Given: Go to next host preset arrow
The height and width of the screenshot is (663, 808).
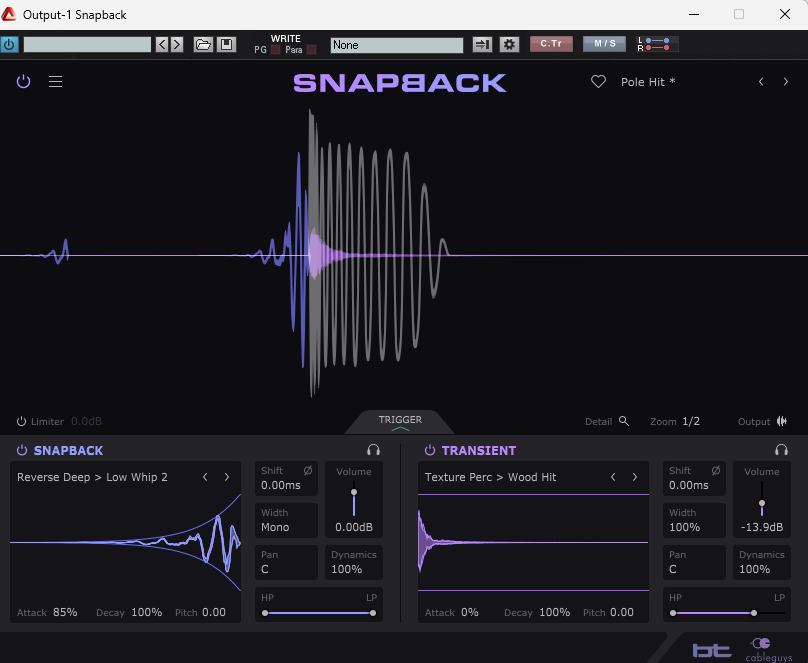Looking at the screenshot, I should (x=177, y=44).
